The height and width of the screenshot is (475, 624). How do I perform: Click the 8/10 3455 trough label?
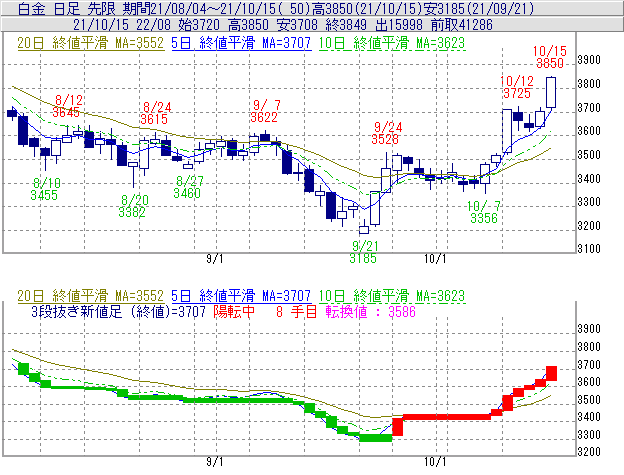45,189
